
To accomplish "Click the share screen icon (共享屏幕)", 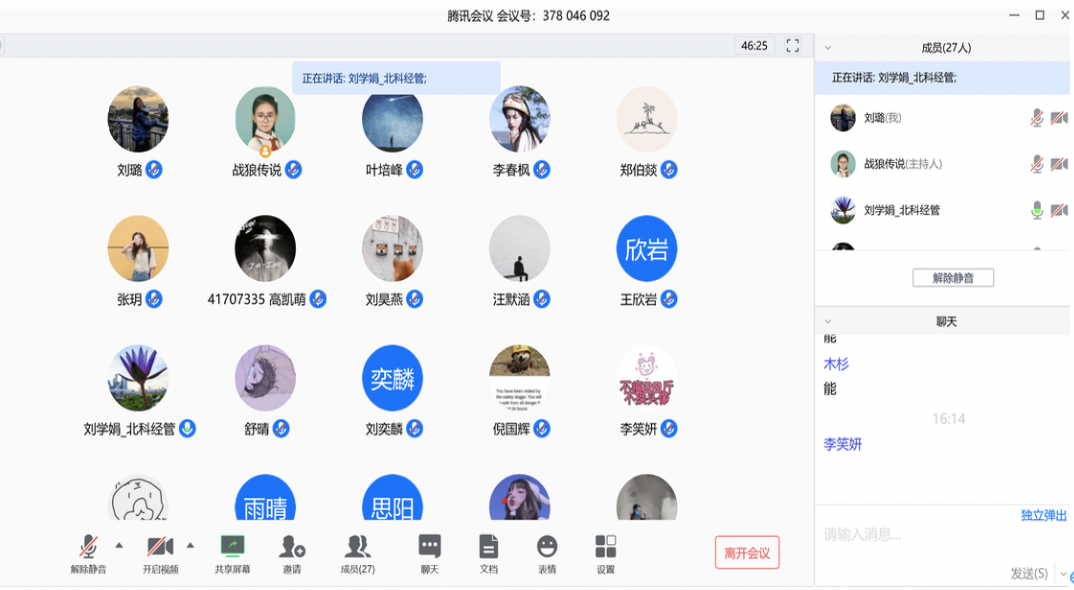I will click(232, 546).
